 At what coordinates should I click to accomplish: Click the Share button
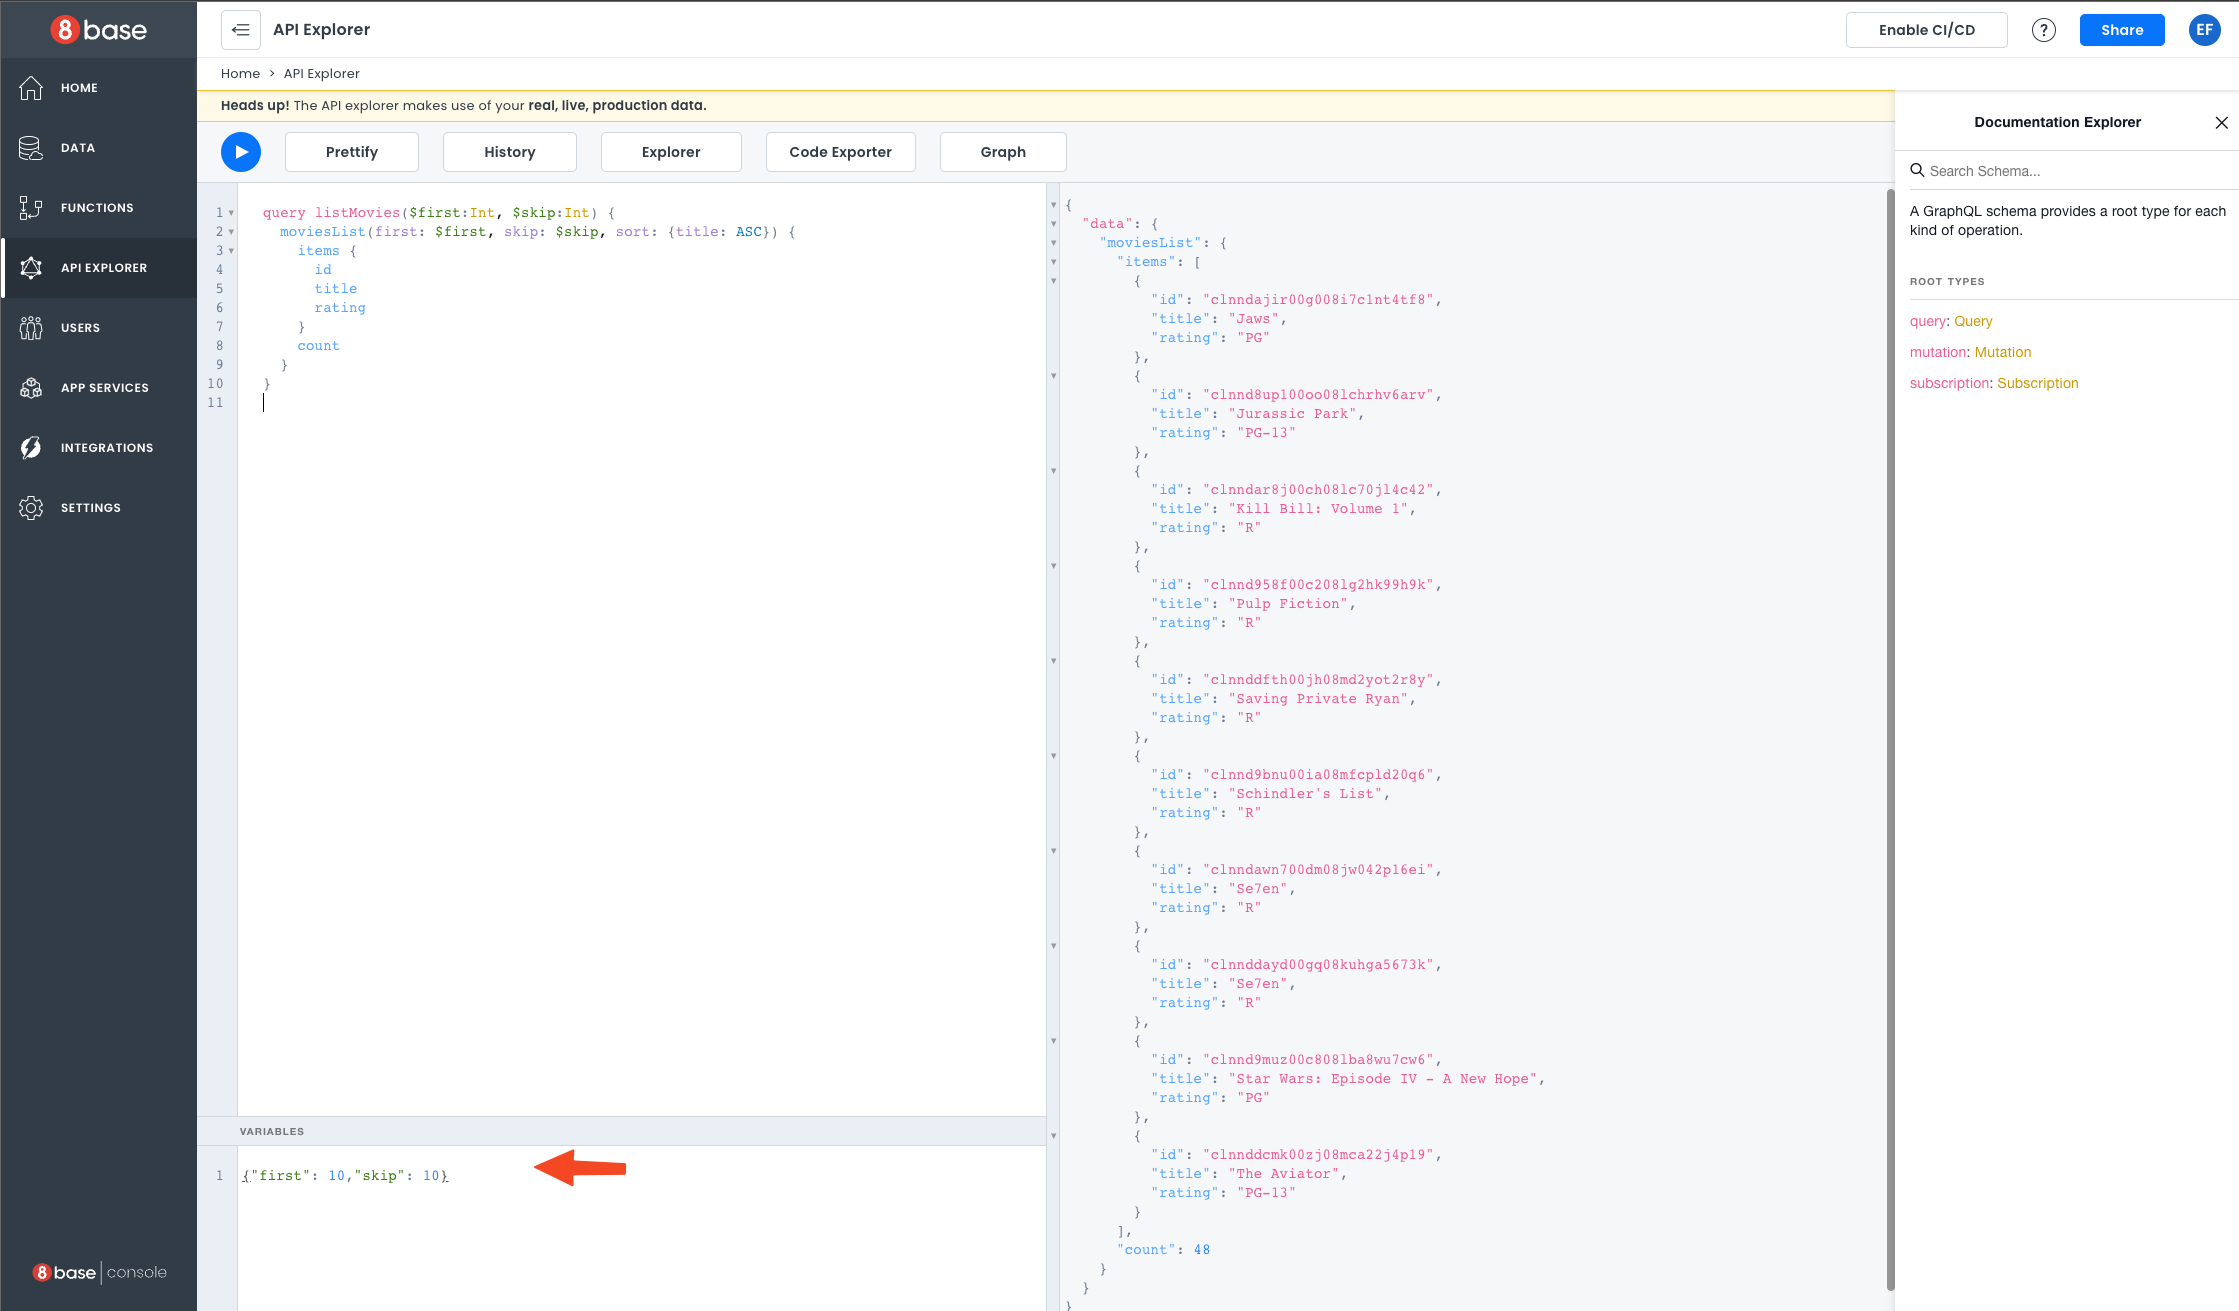coord(2121,30)
